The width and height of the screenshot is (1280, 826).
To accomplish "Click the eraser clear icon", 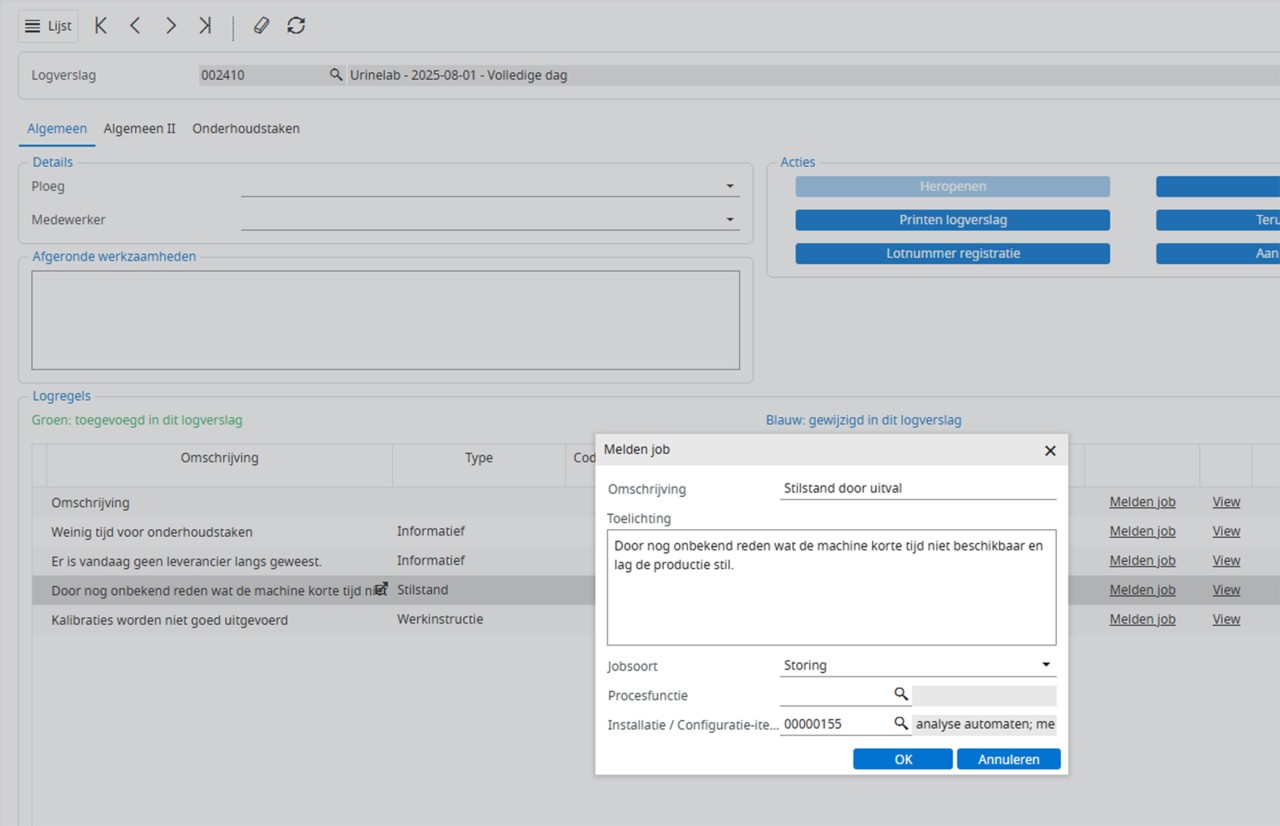I will [261, 26].
